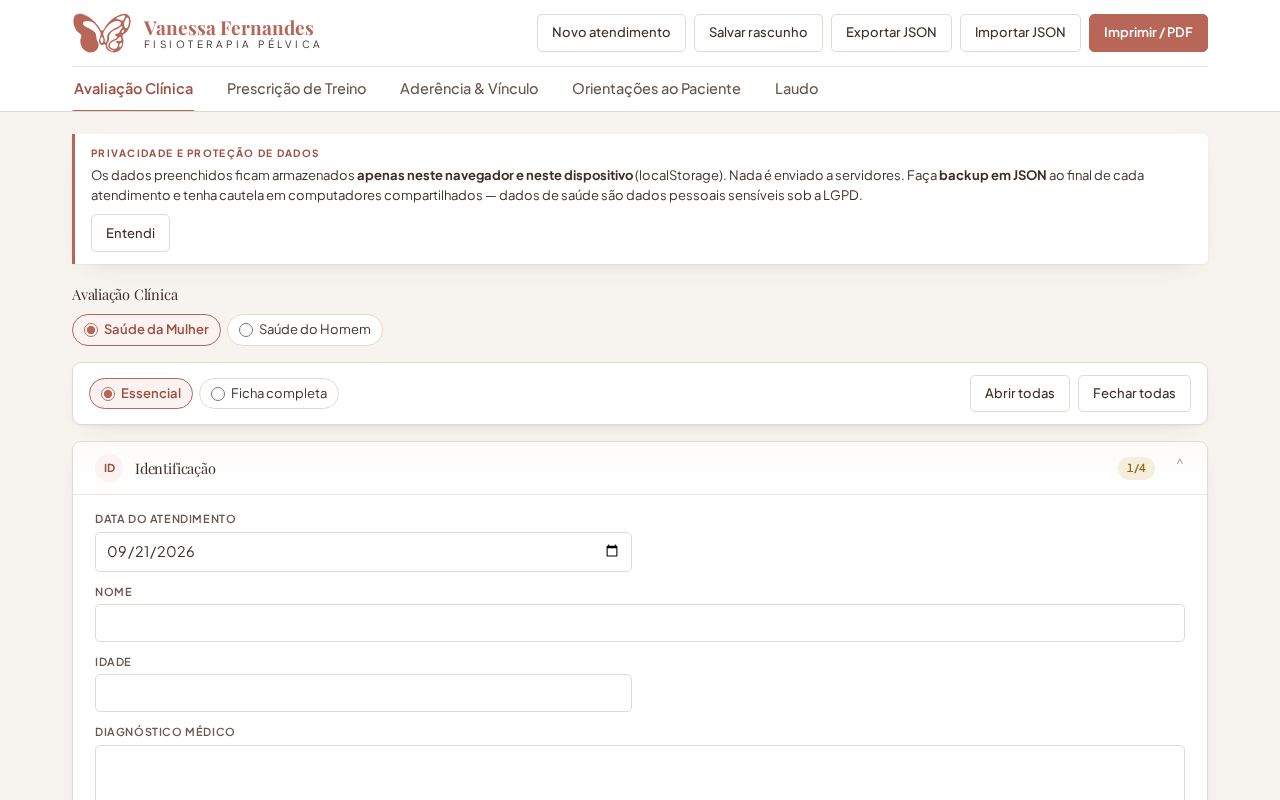The height and width of the screenshot is (800, 1280).
Task: Select the Saúde do Homem radio option
Action: 305,330
